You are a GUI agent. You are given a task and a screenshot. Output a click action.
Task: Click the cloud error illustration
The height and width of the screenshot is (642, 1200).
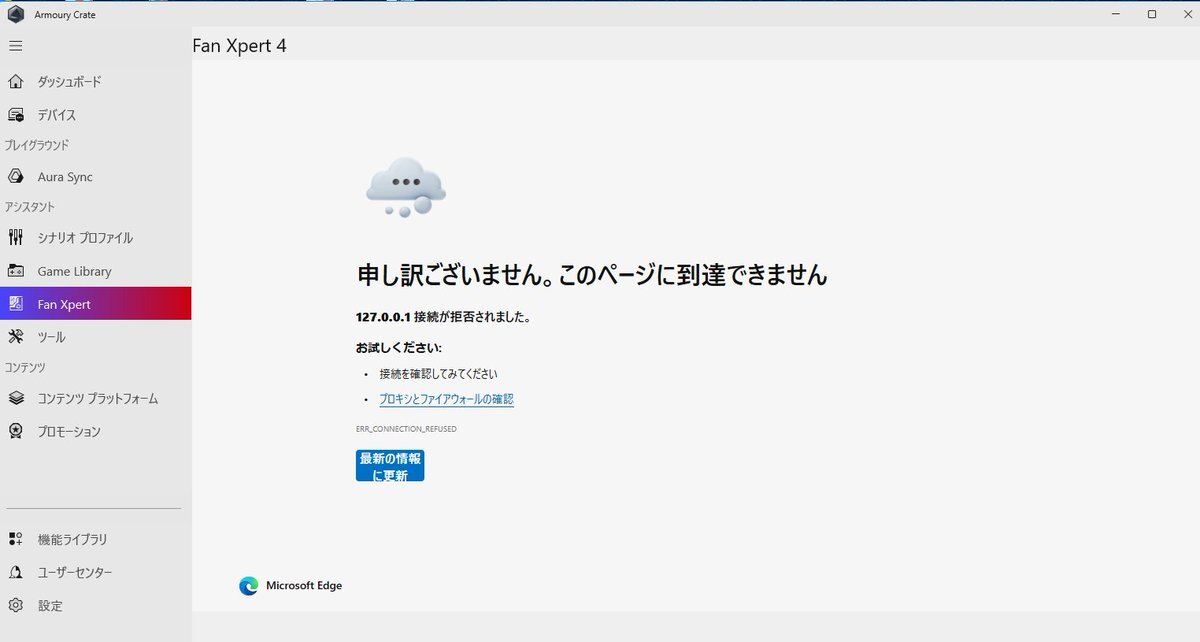[x=405, y=187]
